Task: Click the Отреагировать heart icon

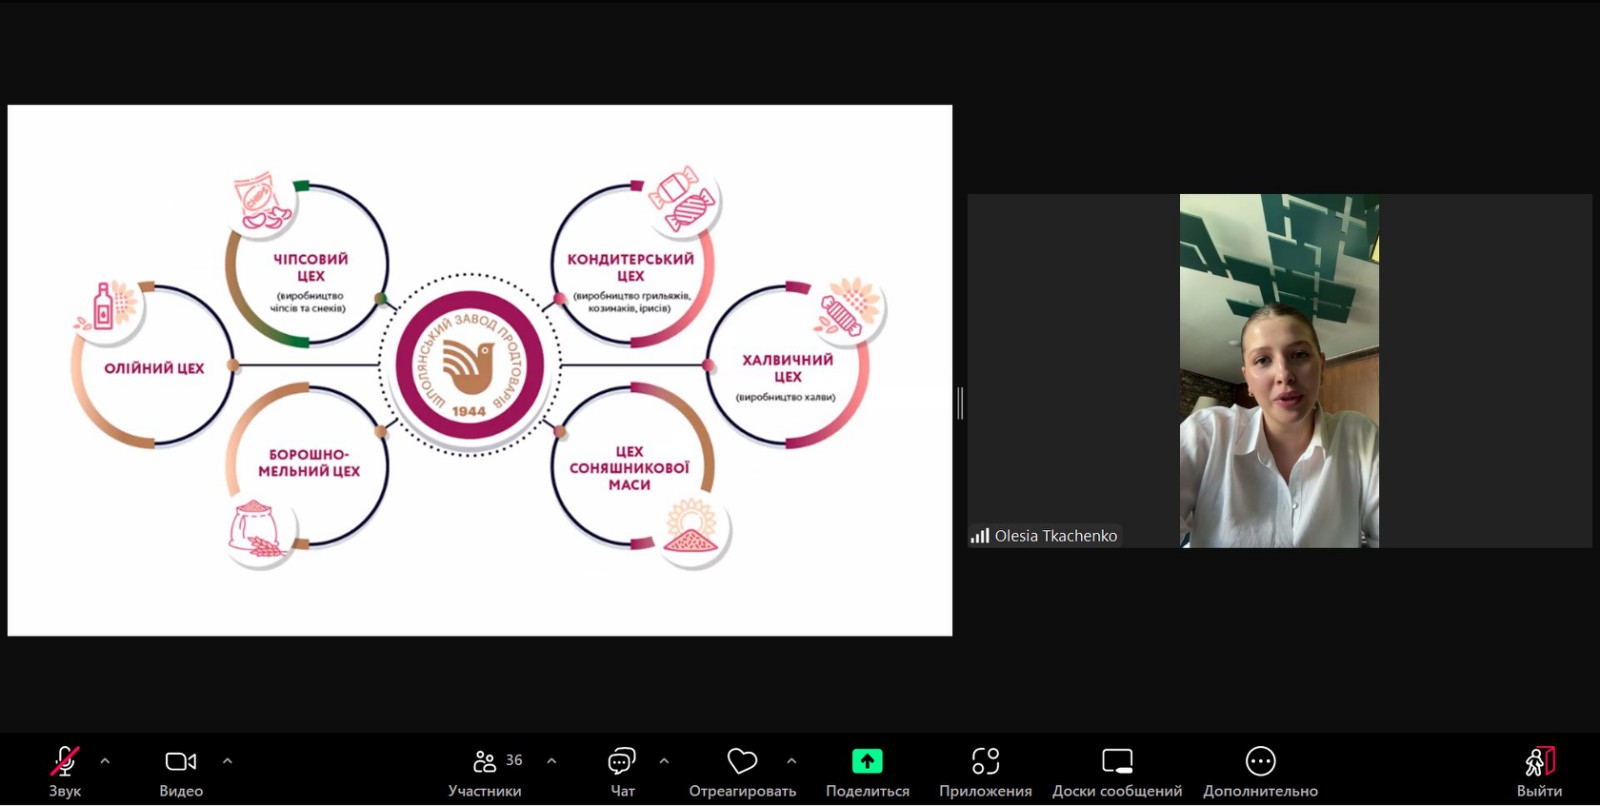Action: [x=742, y=762]
